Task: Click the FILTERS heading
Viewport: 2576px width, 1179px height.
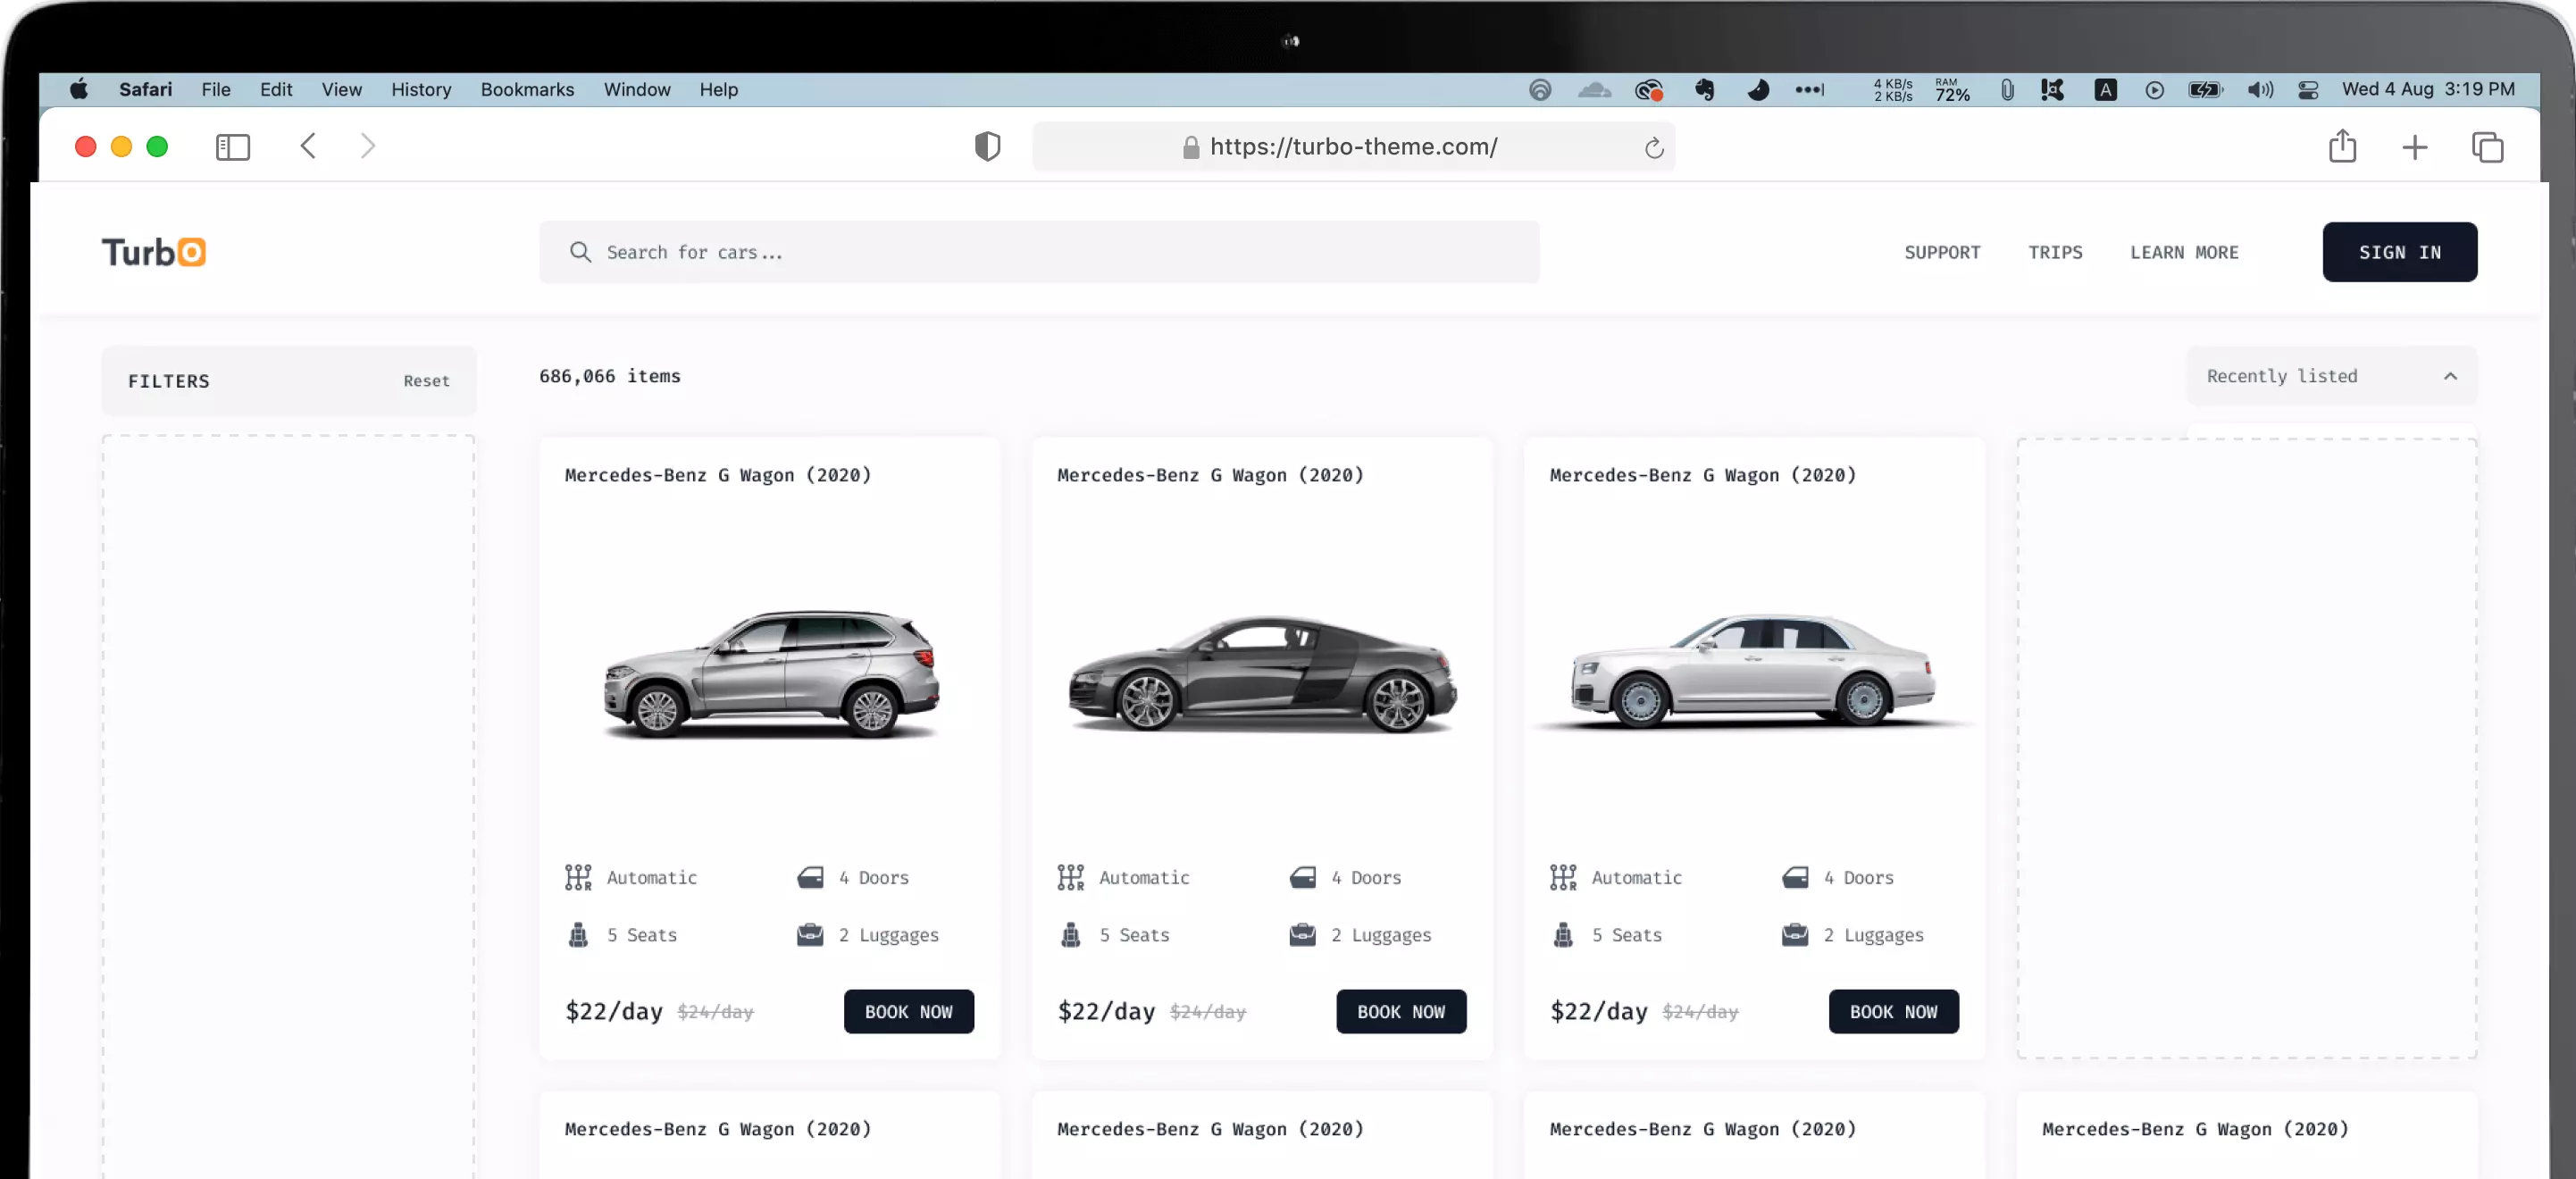Action: [x=169, y=381]
